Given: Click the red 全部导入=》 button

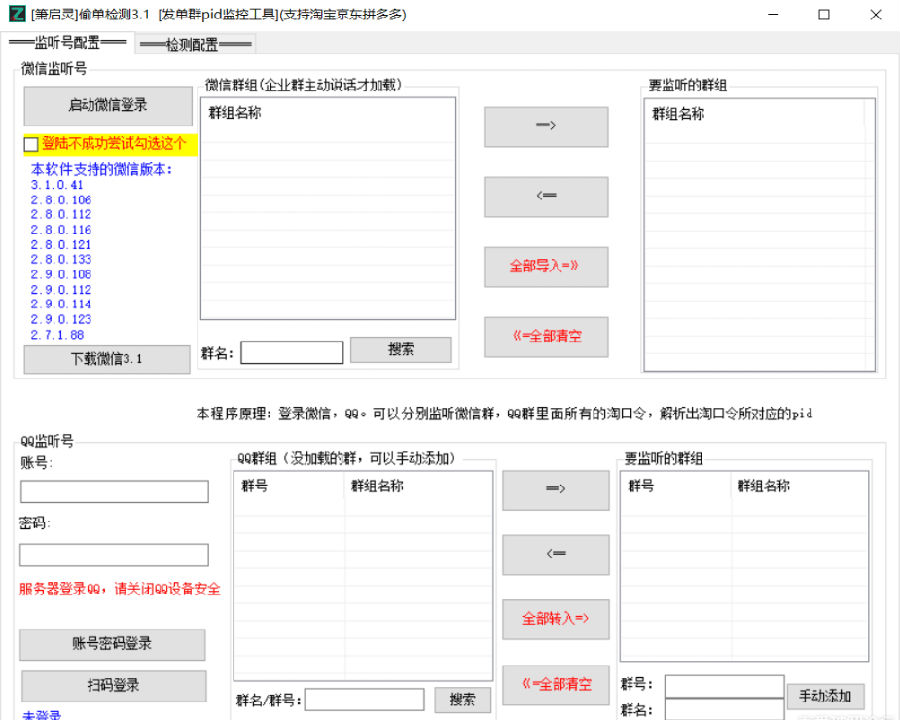Looking at the screenshot, I should 546,266.
